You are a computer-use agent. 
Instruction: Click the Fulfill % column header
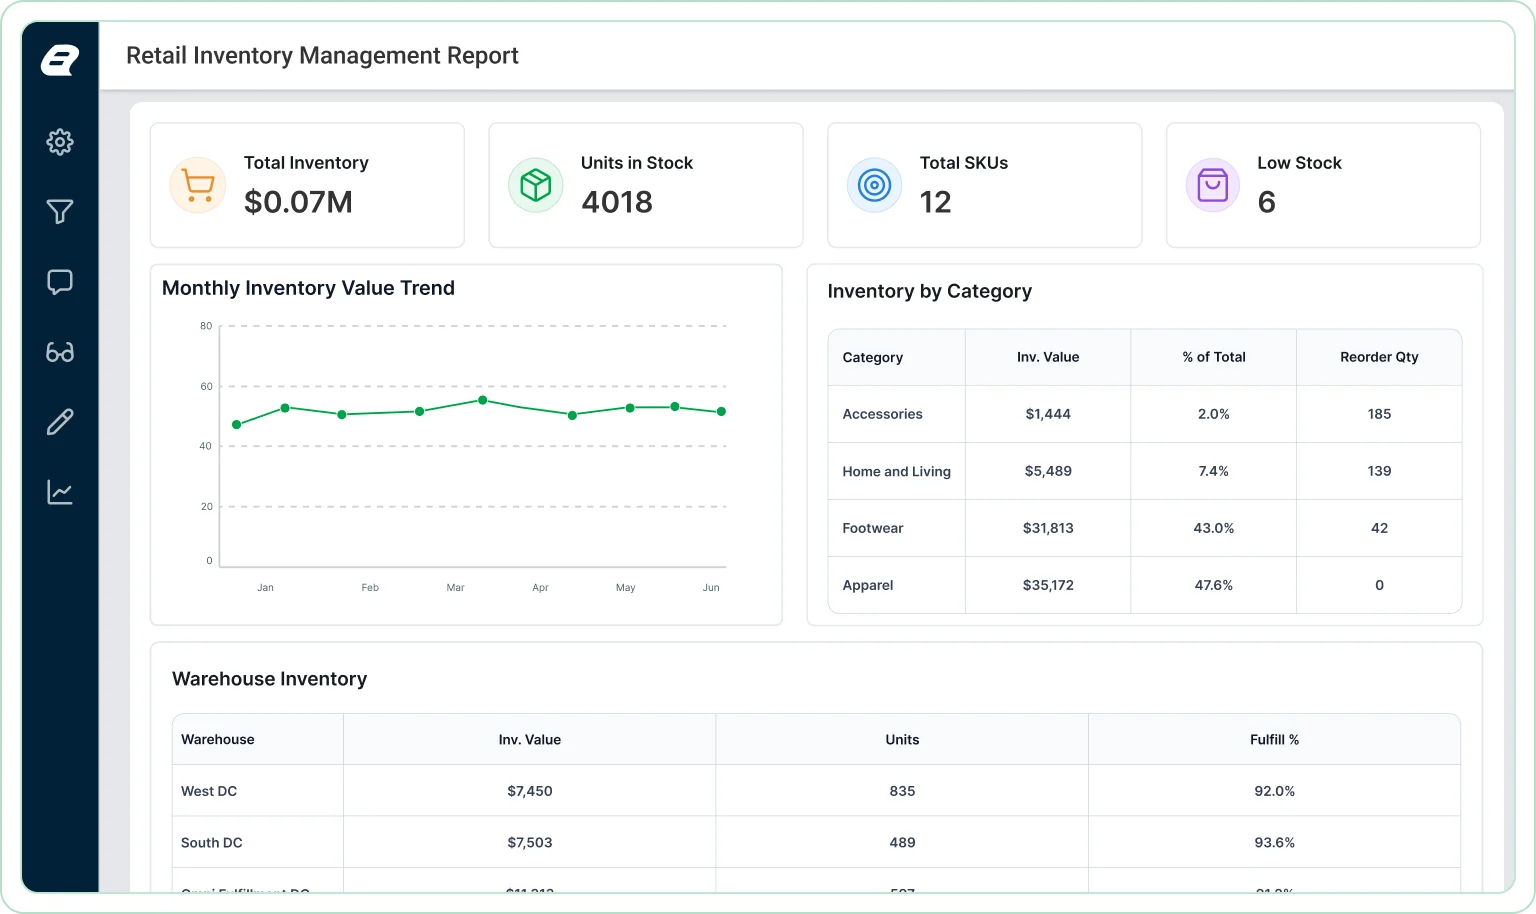pyautogui.click(x=1274, y=740)
